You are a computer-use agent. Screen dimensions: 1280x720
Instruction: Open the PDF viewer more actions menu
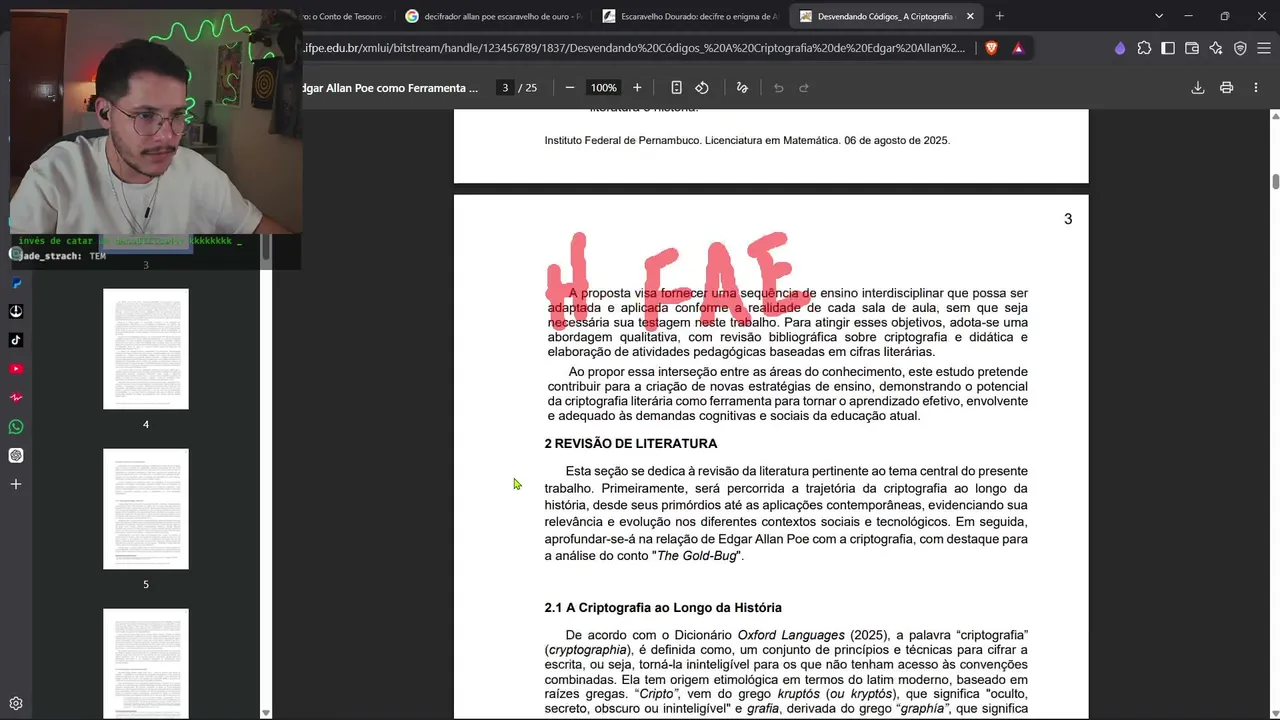point(1256,88)
